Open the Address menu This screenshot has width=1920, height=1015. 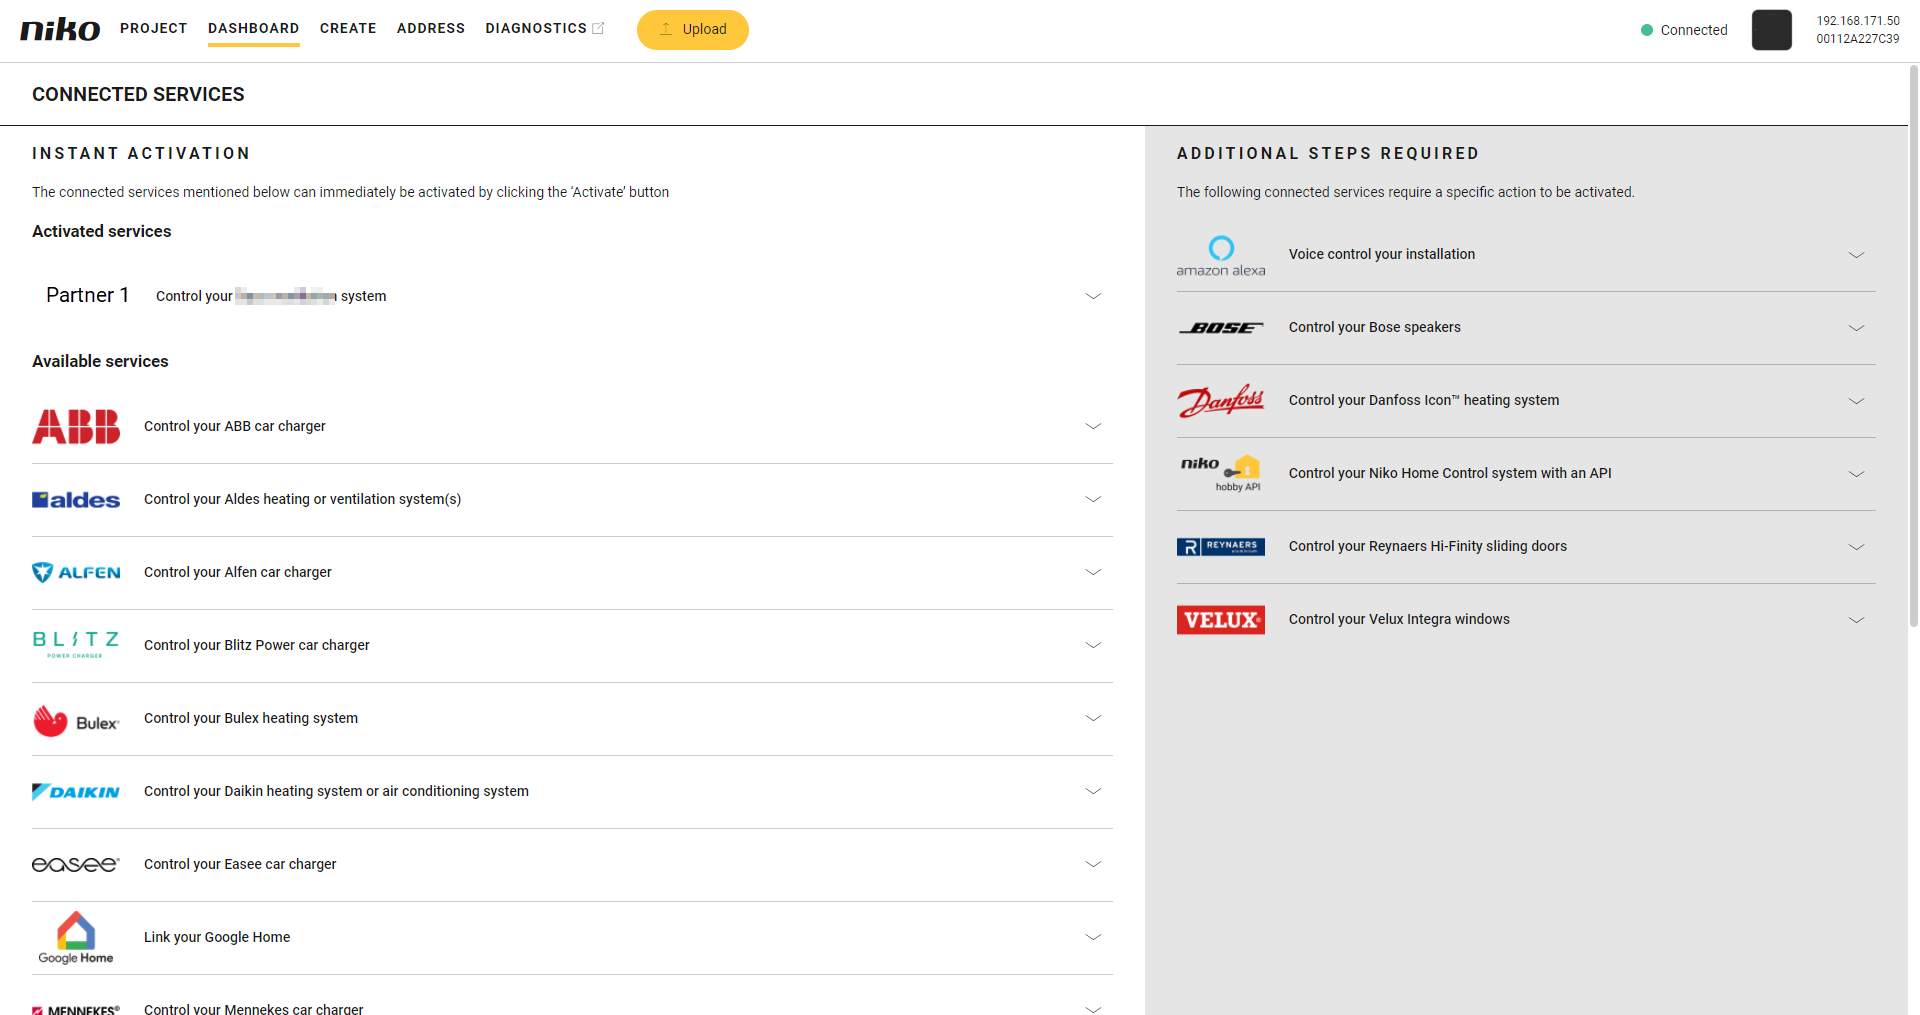[431, 28]
